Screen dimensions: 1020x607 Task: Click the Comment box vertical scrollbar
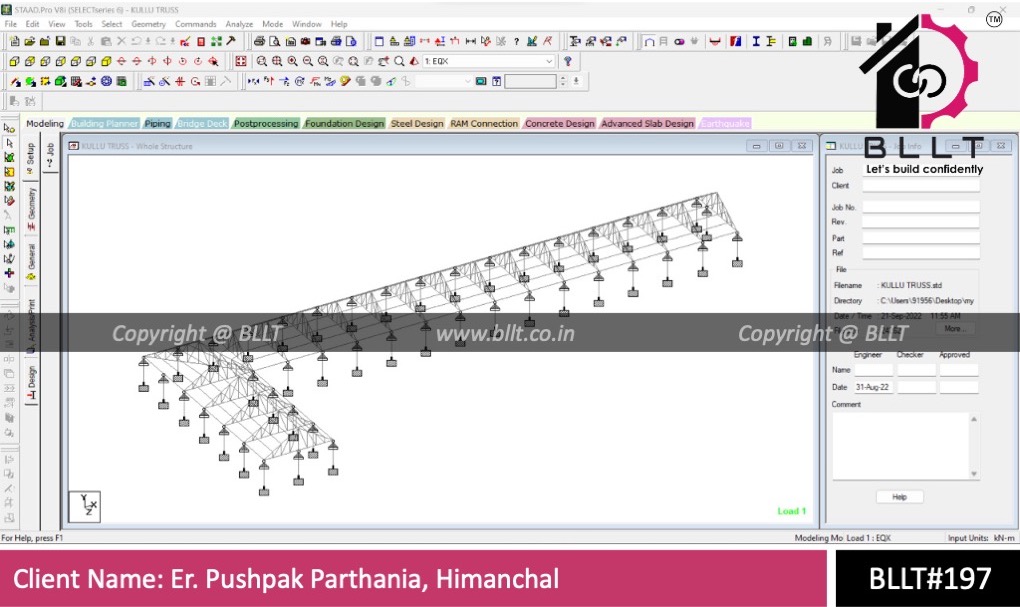coord(974,446)
